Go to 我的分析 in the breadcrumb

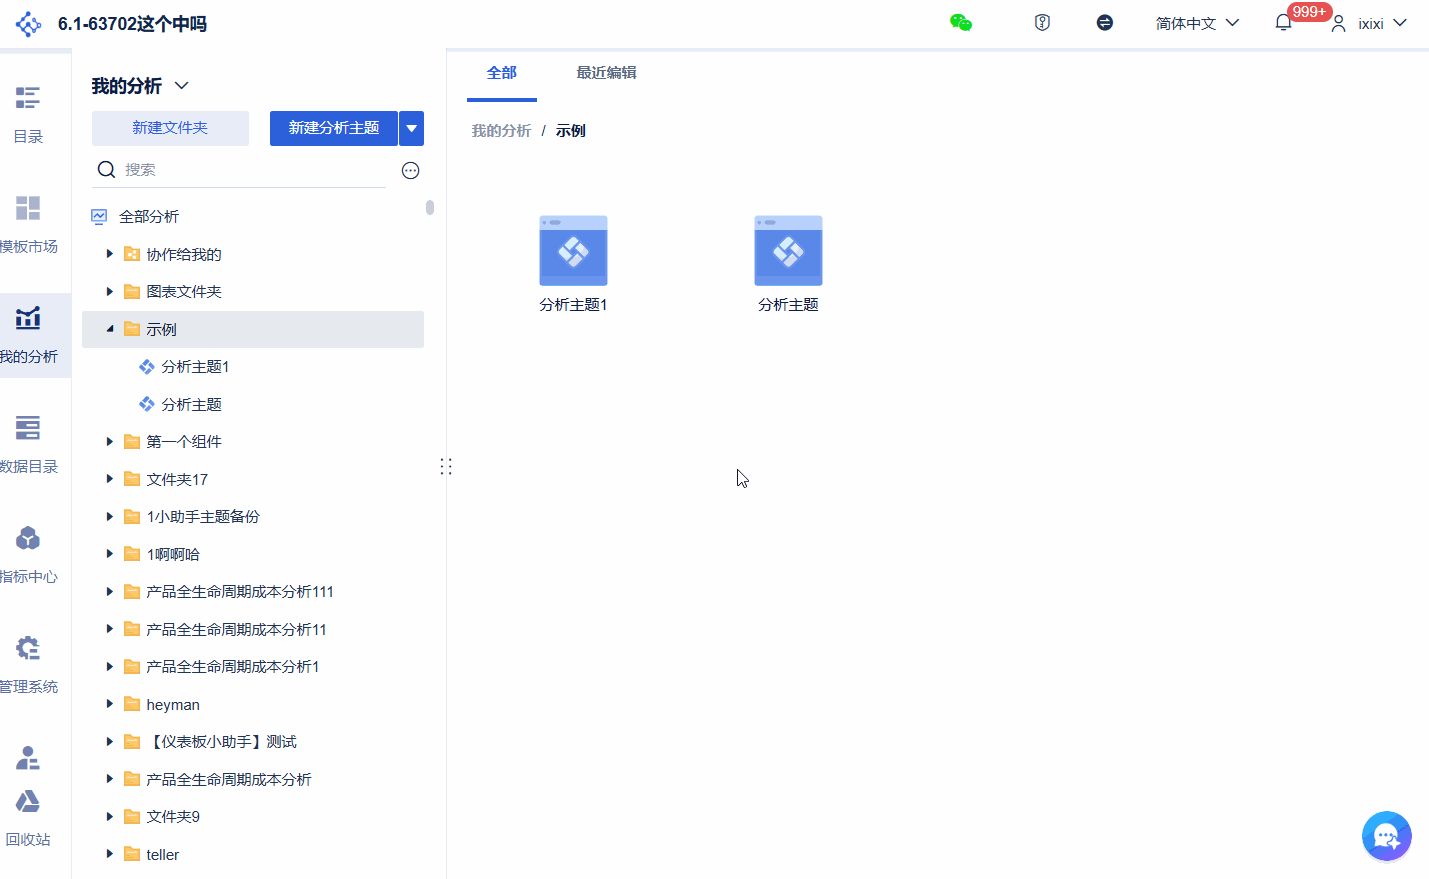[x=501, y=131]
